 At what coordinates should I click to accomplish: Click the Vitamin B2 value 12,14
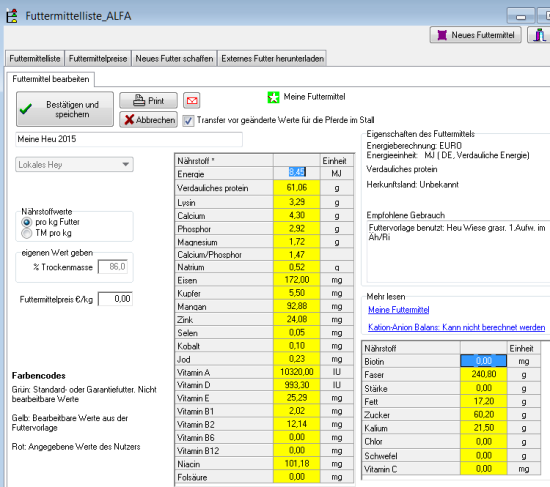[x=297, y=424]
